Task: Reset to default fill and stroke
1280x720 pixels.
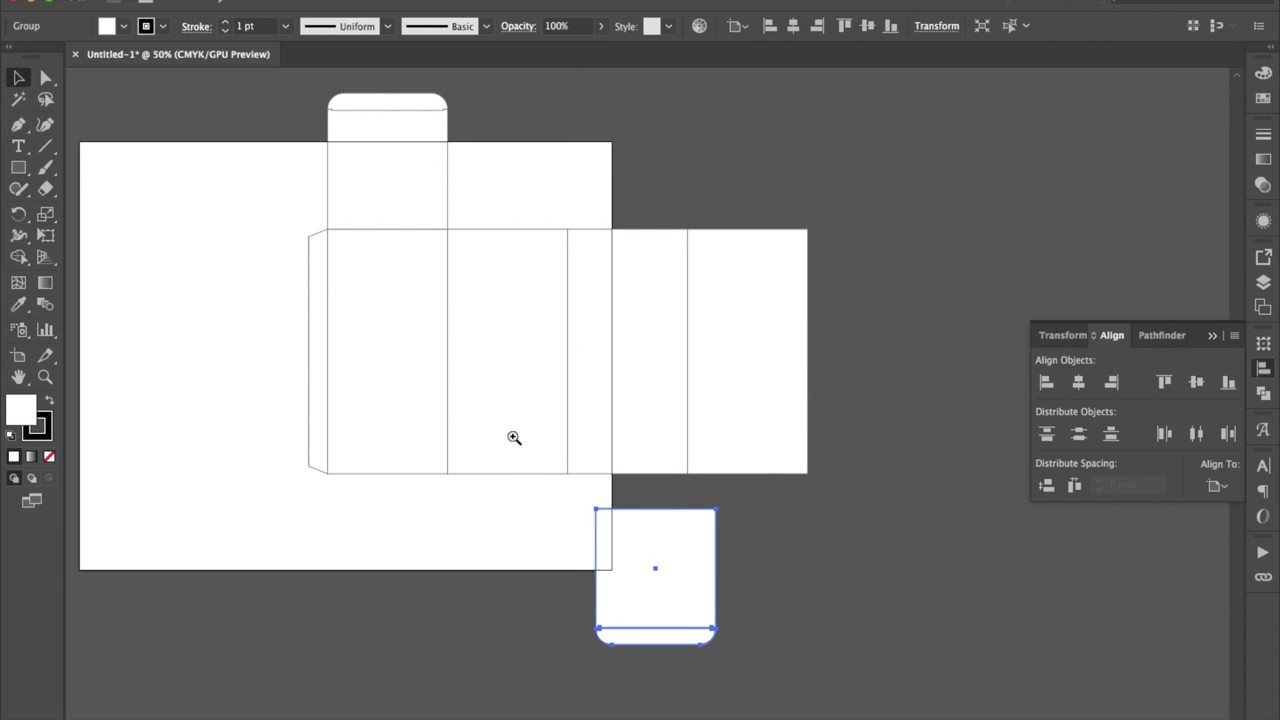Action: pos(11,435)
